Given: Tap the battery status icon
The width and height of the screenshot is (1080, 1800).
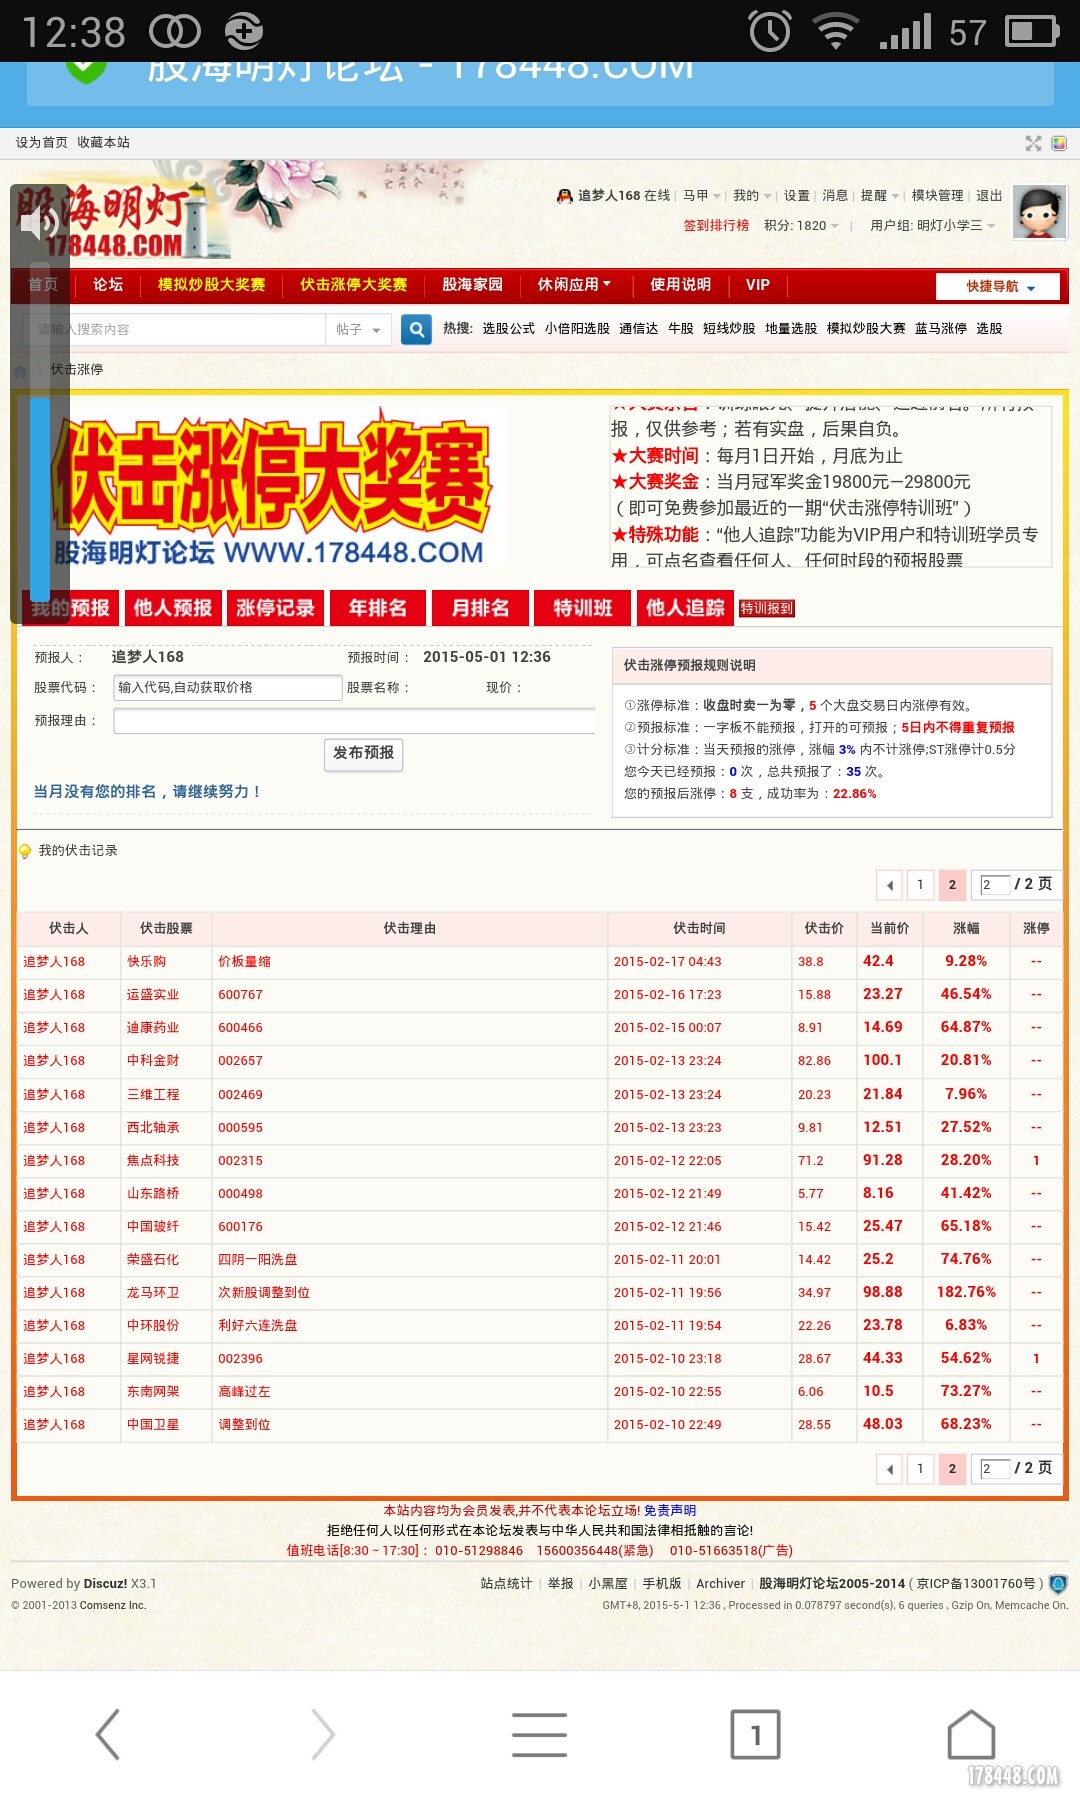Looking at the screenshot, I should pos(1031,31).
